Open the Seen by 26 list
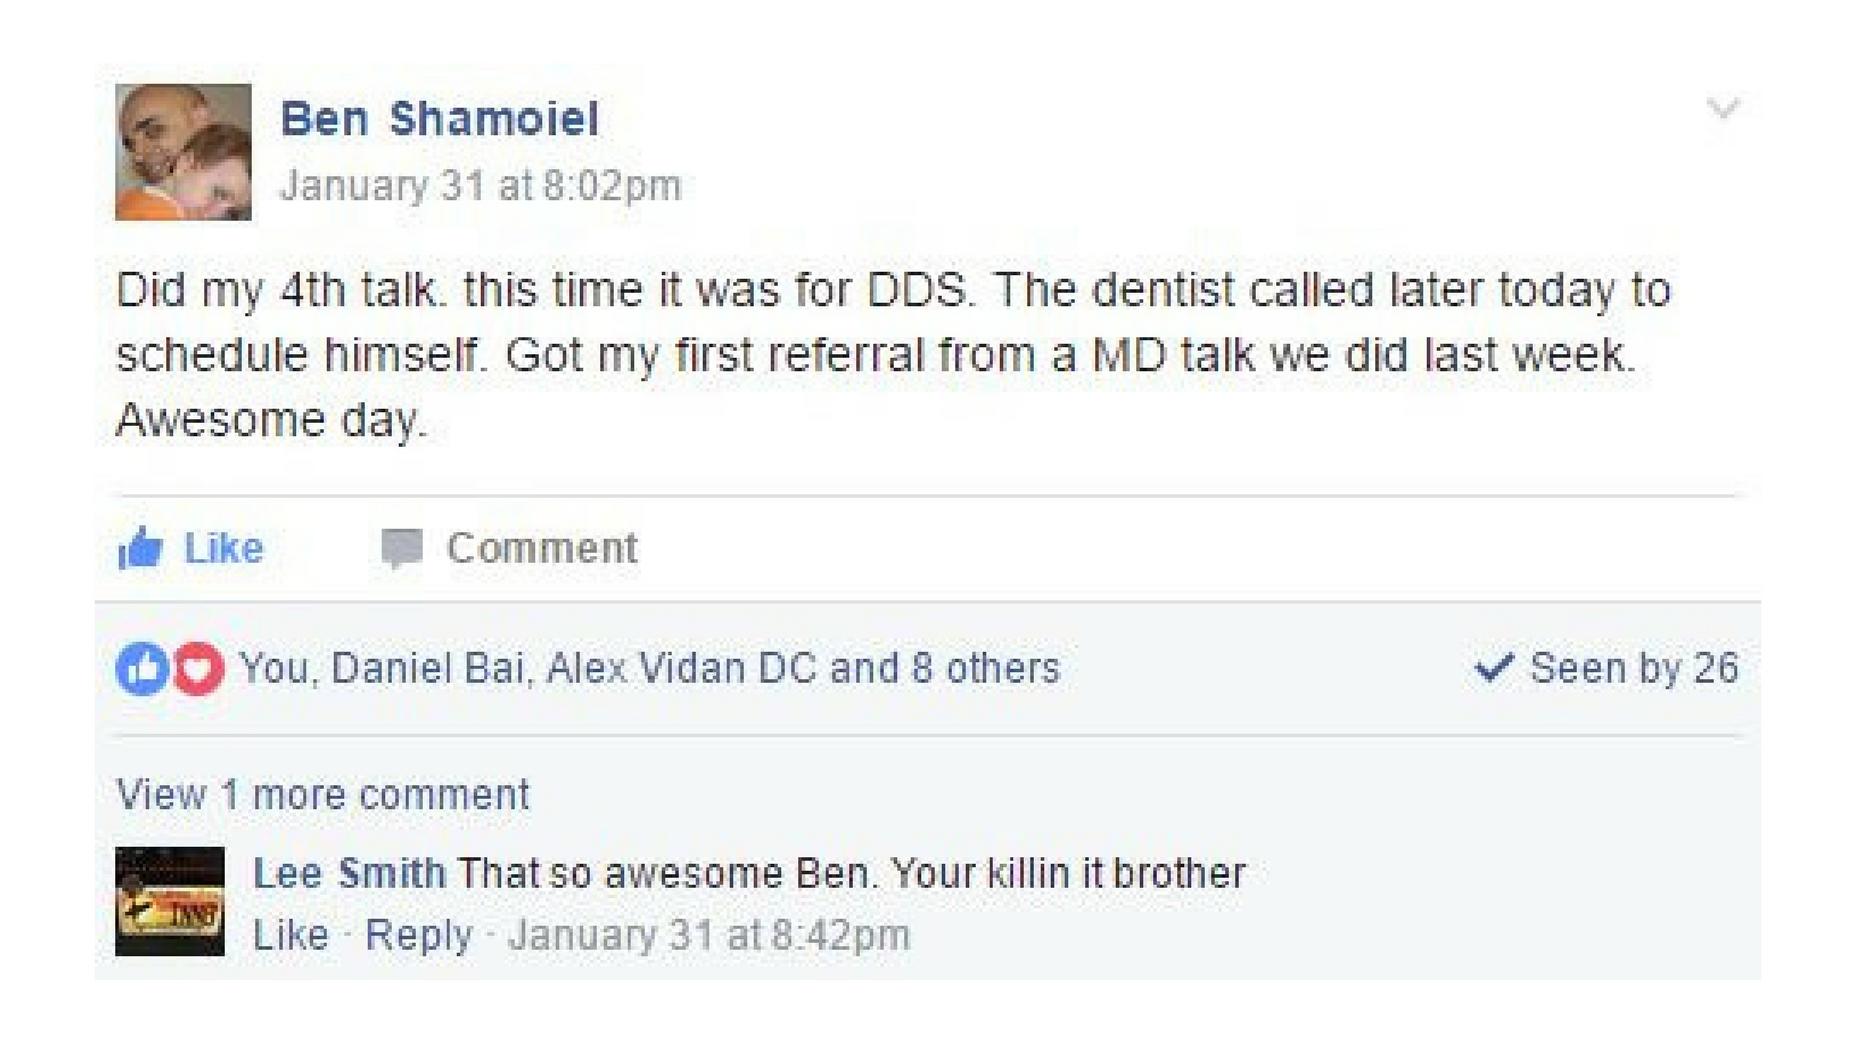Viewport: 1856px width, 1044px height. tap(1633, 668)
